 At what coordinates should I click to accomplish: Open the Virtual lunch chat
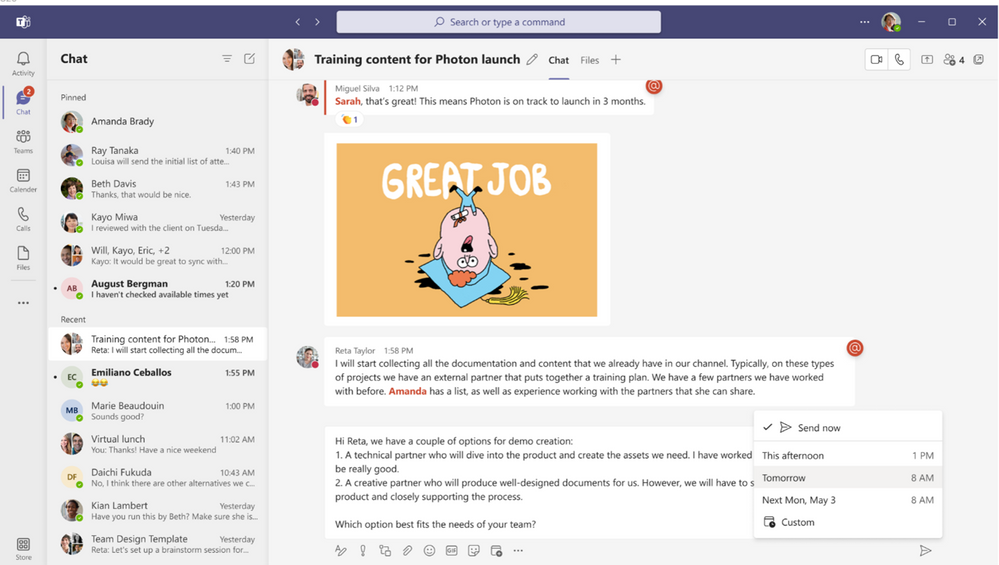(x=157, y=443)
